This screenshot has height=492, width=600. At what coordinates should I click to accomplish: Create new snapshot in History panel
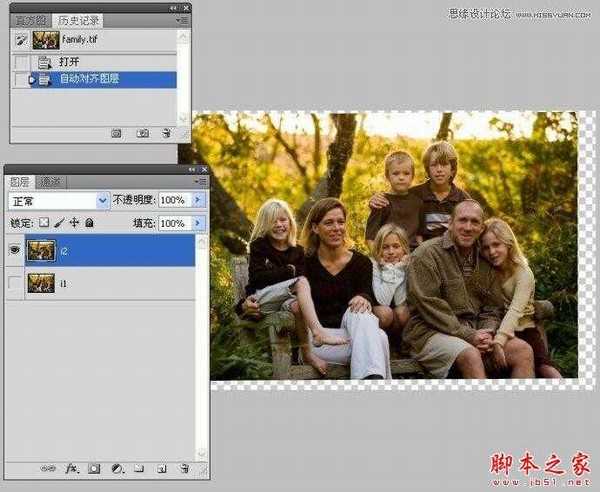pyautogui.click(x=143, y=132)
